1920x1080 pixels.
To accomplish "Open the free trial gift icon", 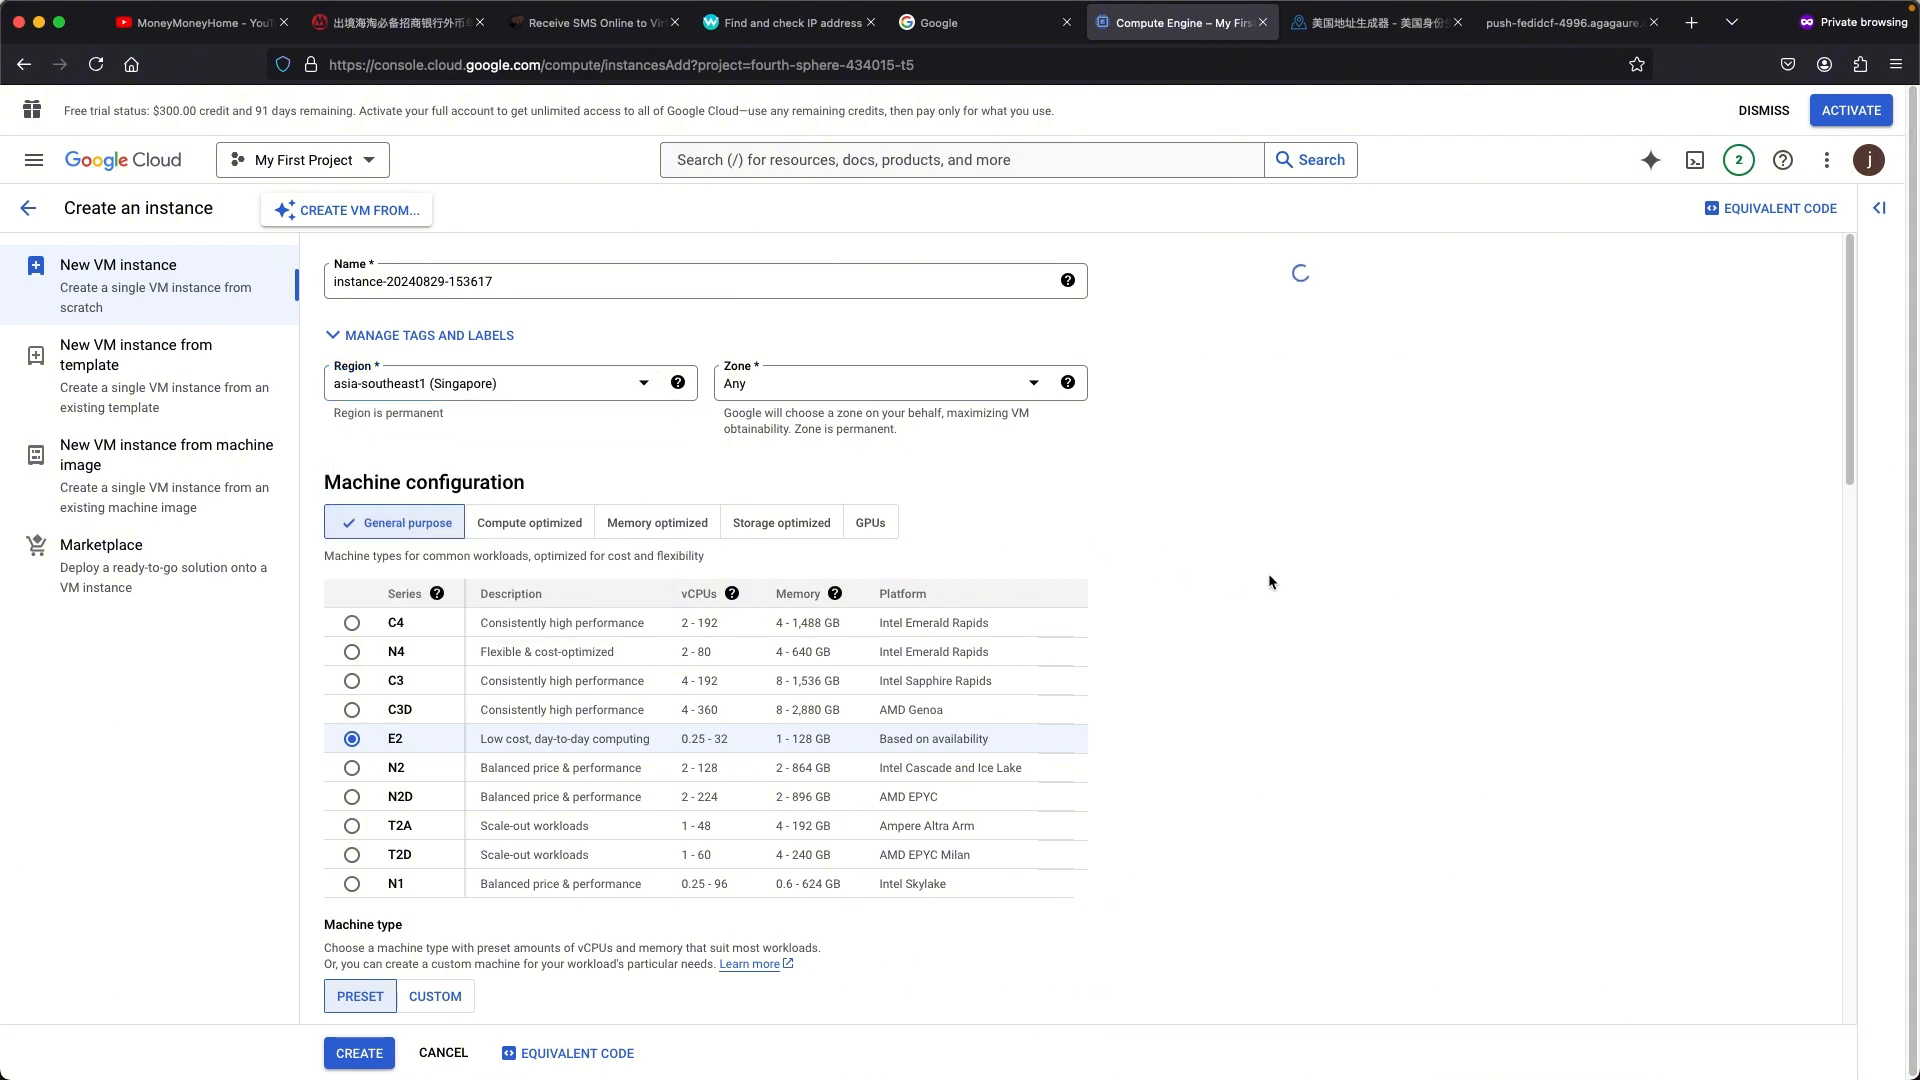I will pyautogui.click(x=32, y=110).
